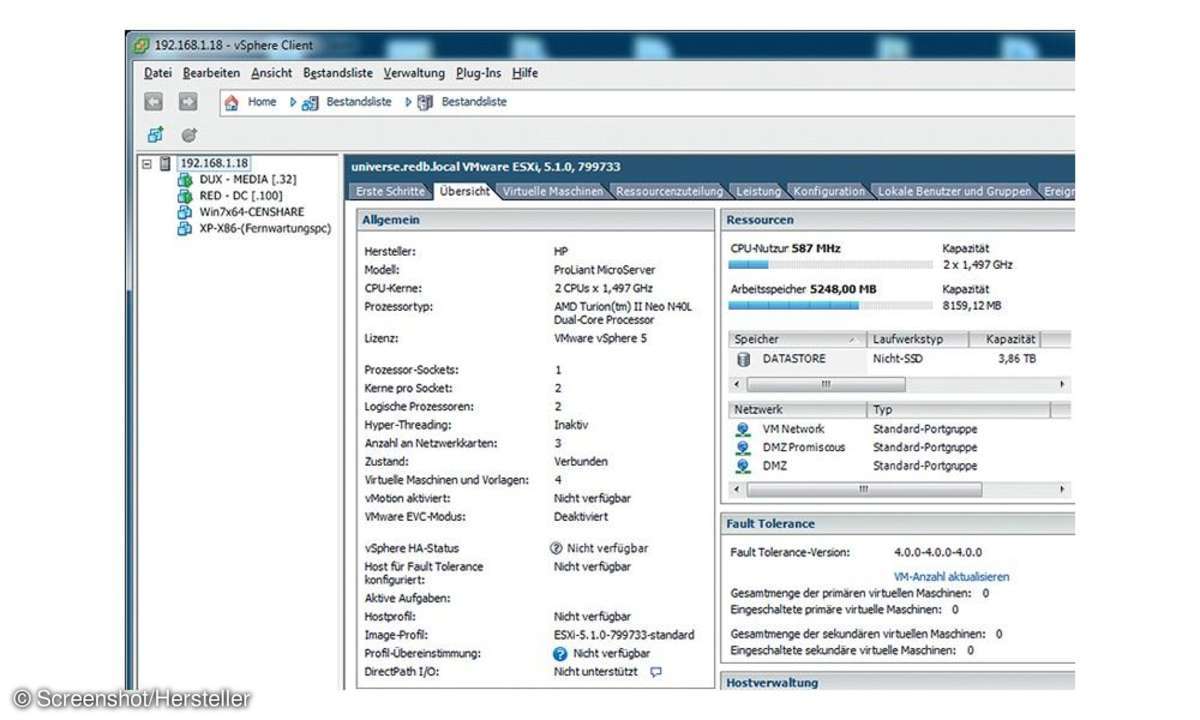Click the DirectPath I/O comment bubble icon
Screen dimensions: 1200x720
click(x=656, y=672)
